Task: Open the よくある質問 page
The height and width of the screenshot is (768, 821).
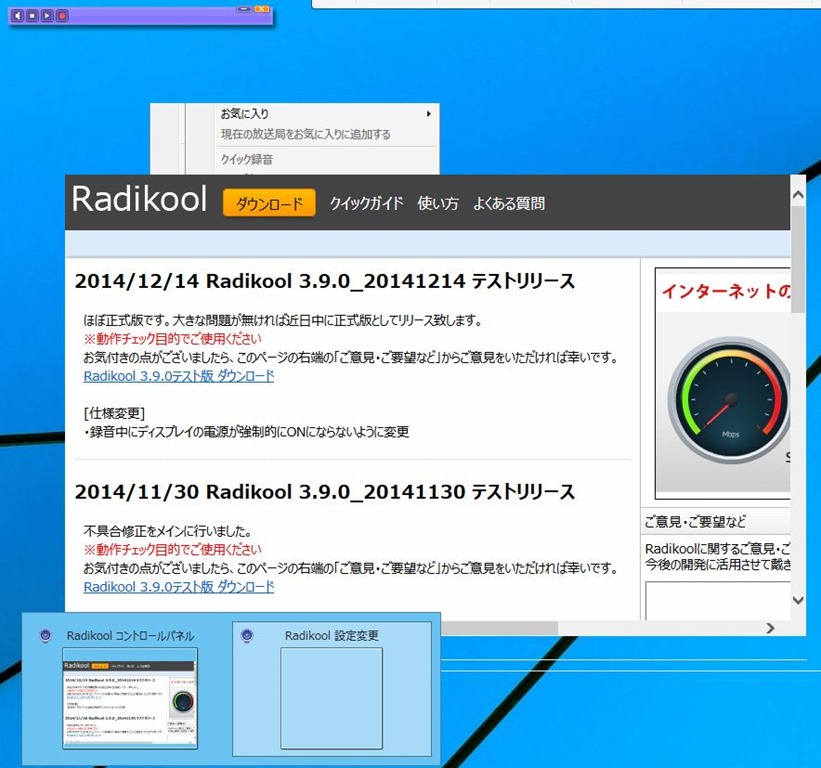Action: tap(509, 203)
